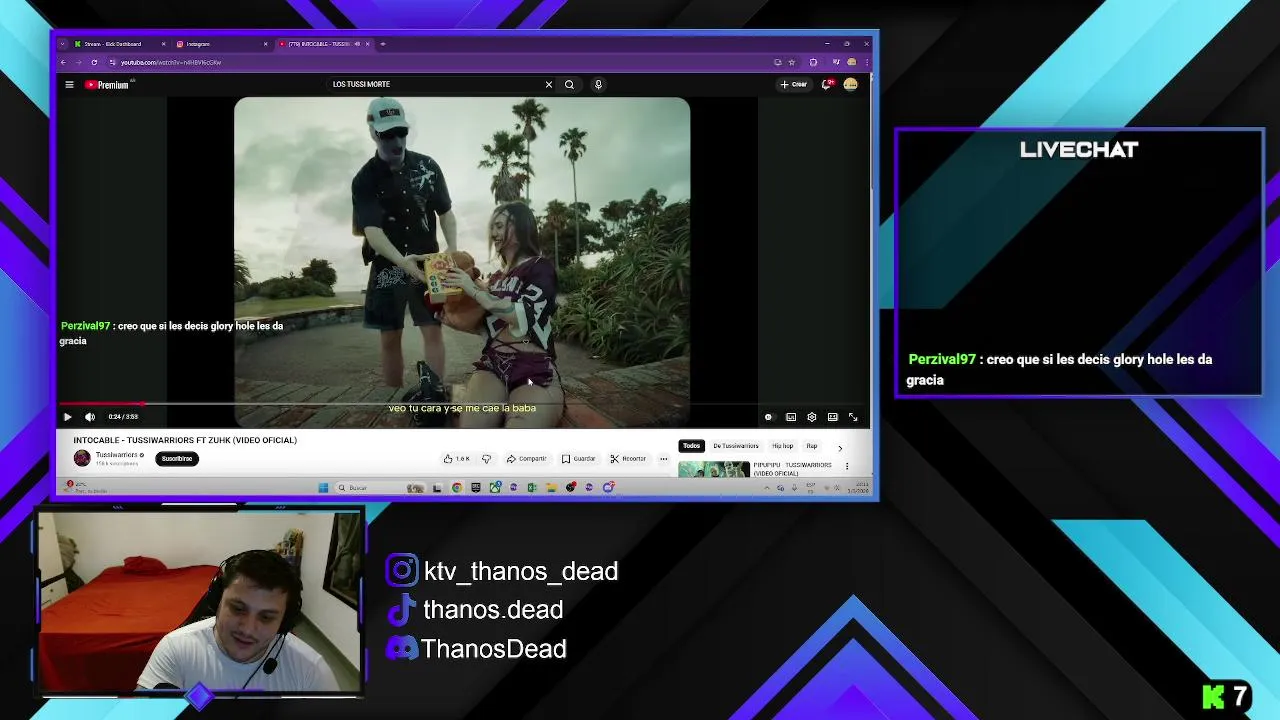Select the De Tussiwarriors chip
Image resolution: width=1280 pixels, height=720 pixels.
coord(735,446)
